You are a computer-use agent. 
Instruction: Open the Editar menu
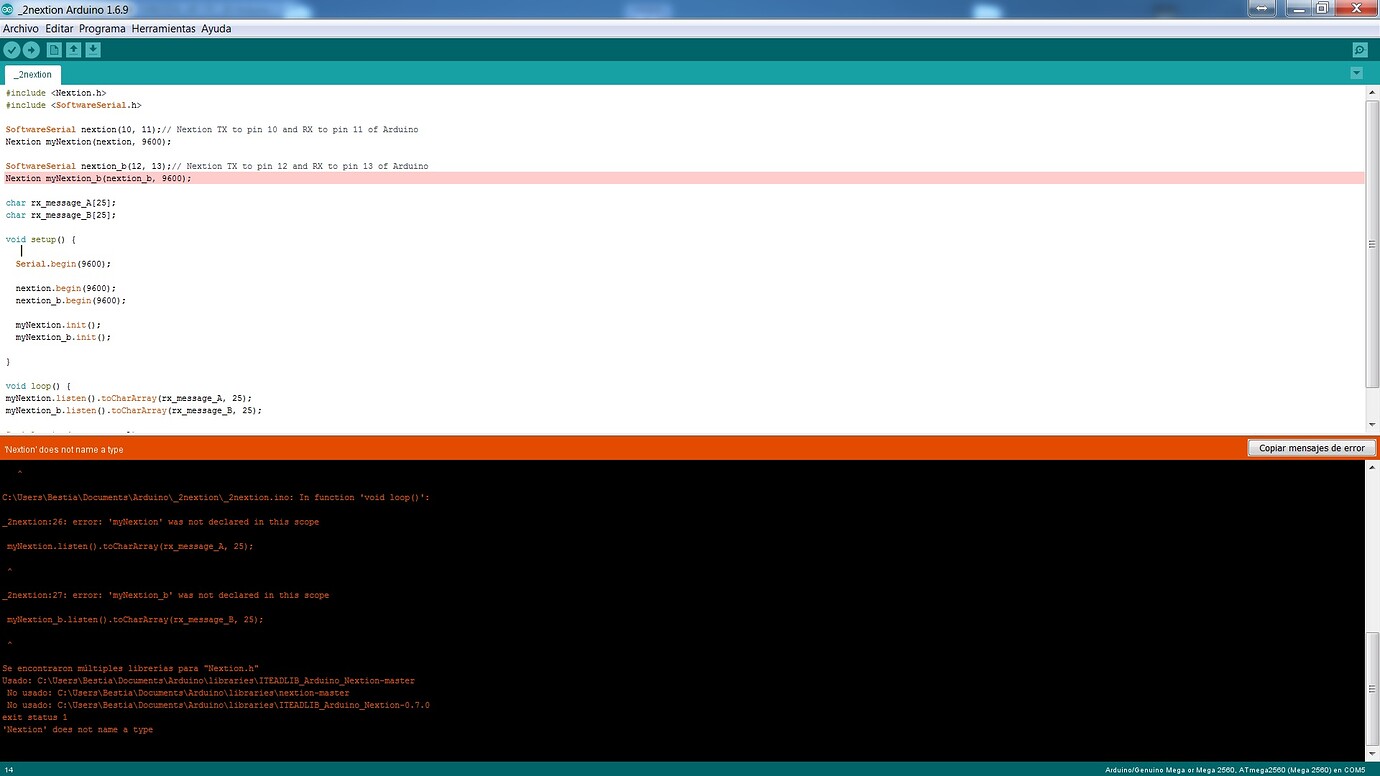(58, 28)
